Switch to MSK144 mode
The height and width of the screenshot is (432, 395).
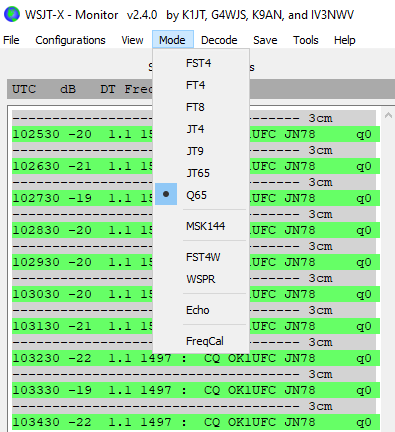201,226
